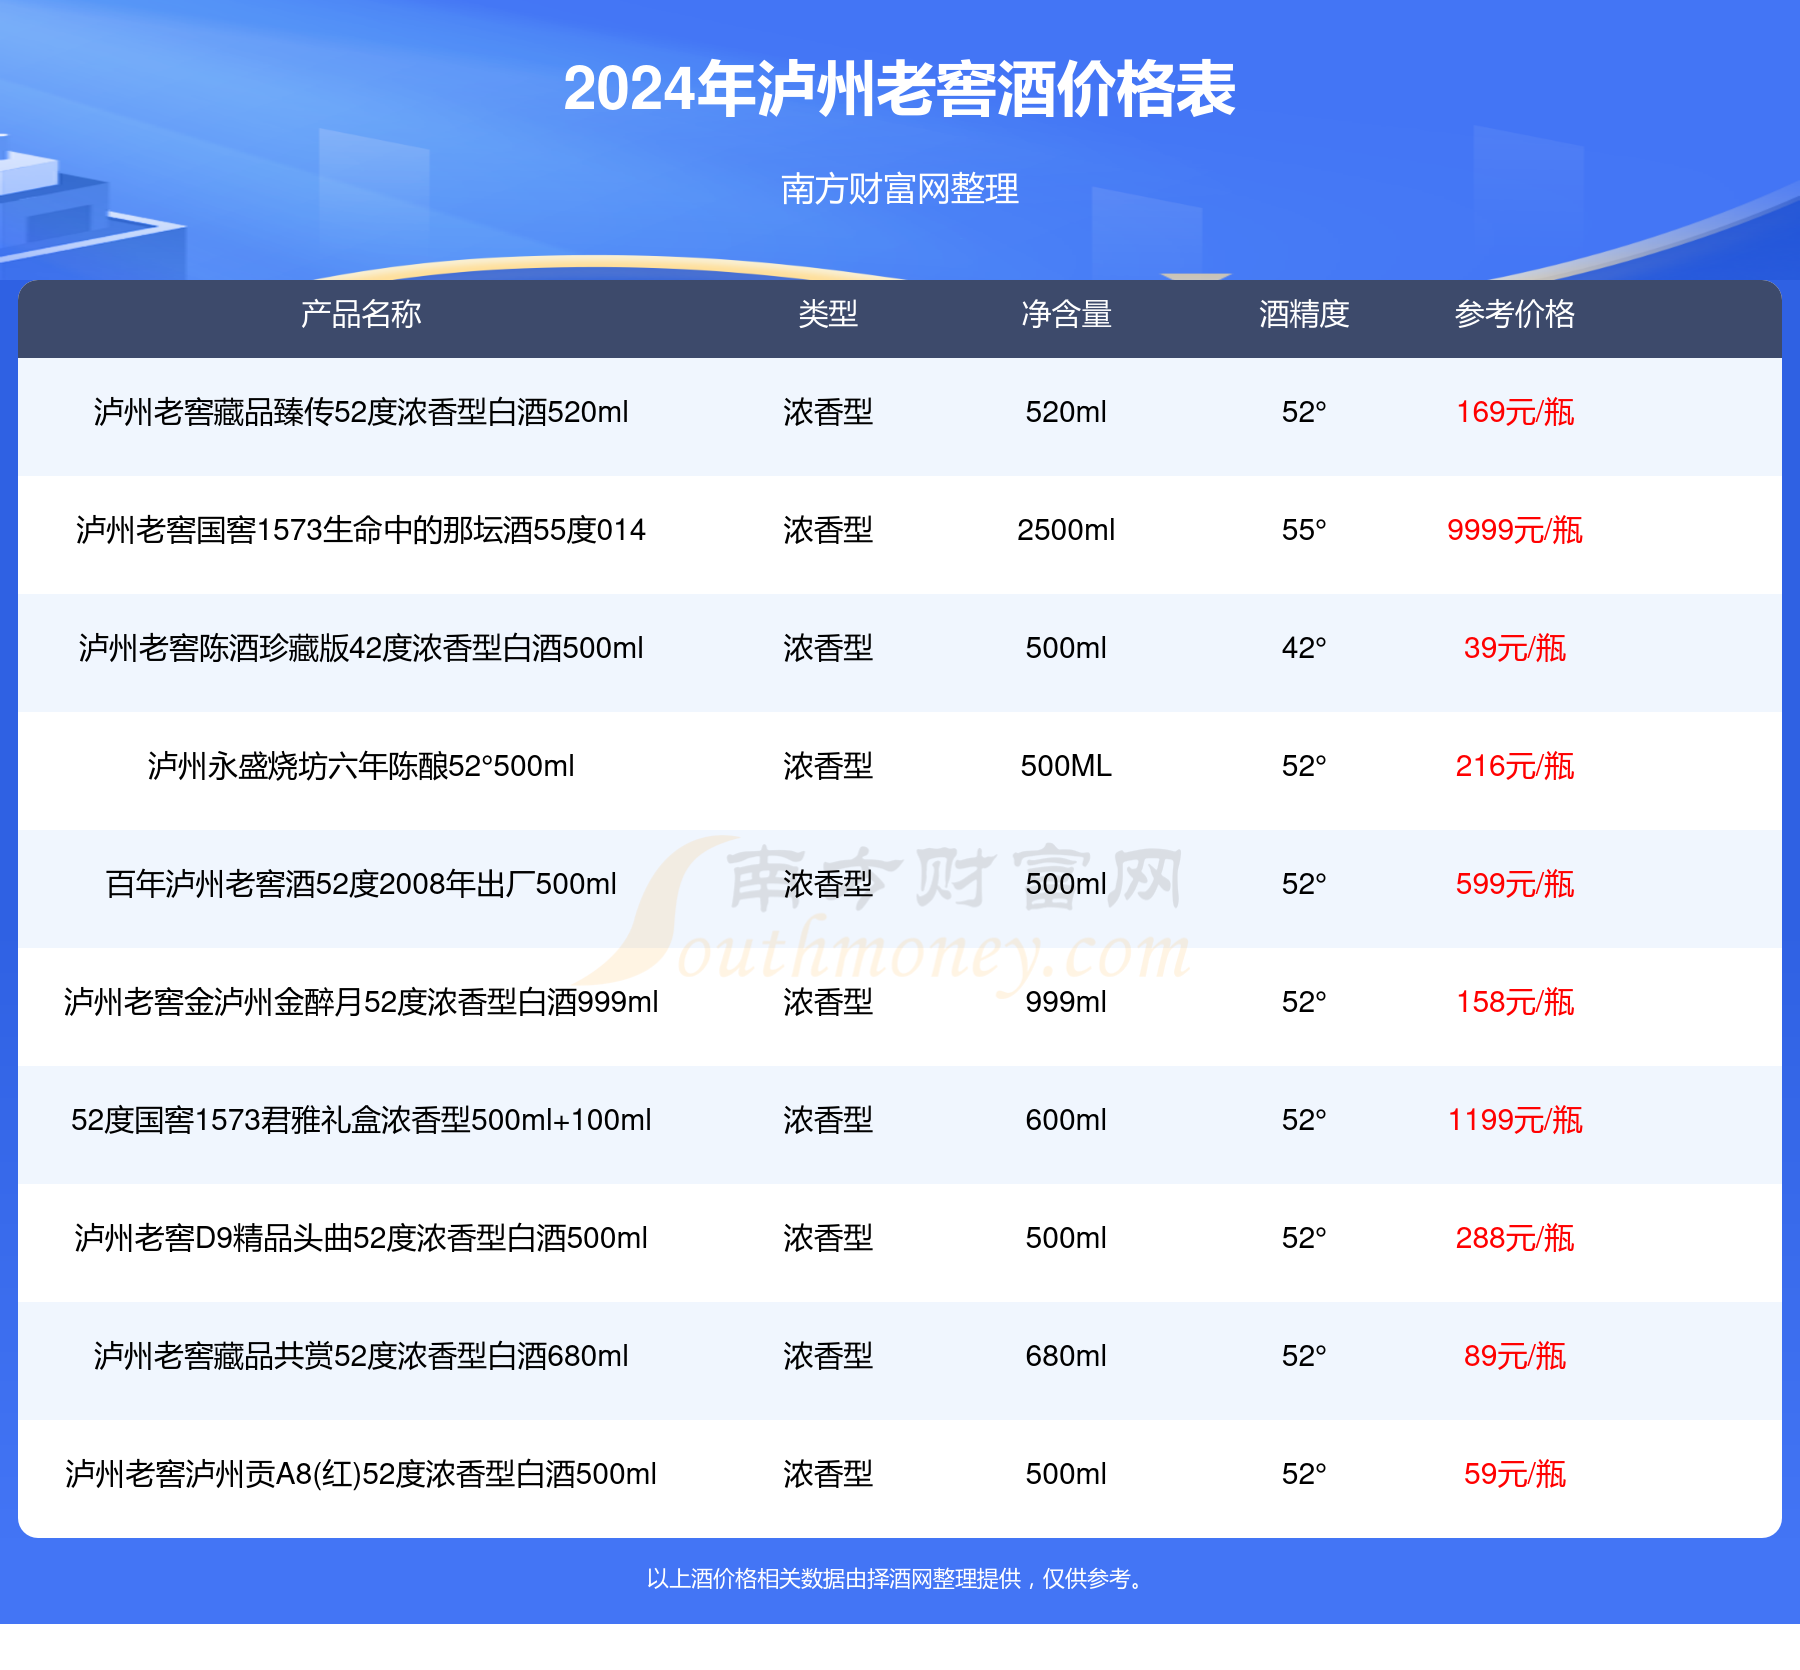Select product 泸州老窖D9精品头曲52度浓香型白酒500ml
The image size is (1800, 1670).
pos(361,1238)
